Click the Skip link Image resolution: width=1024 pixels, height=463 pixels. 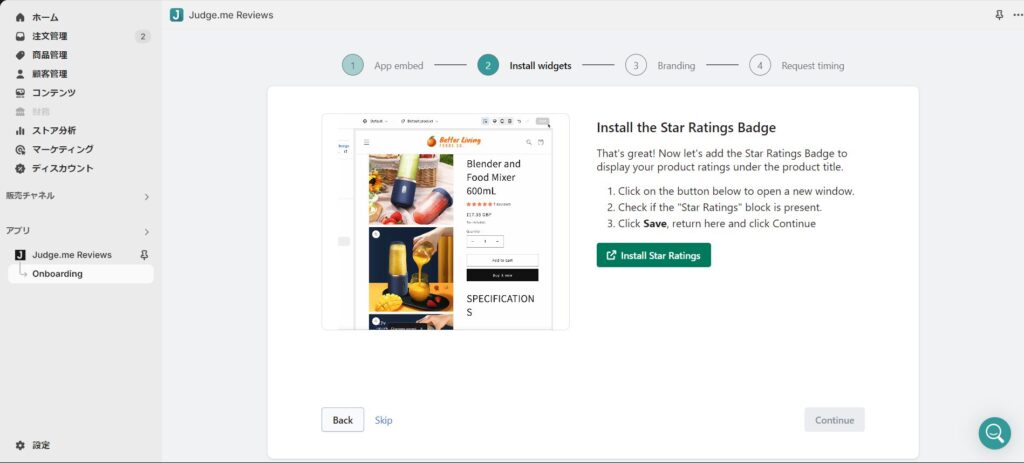pyautogui.click(x=383, y=420)
